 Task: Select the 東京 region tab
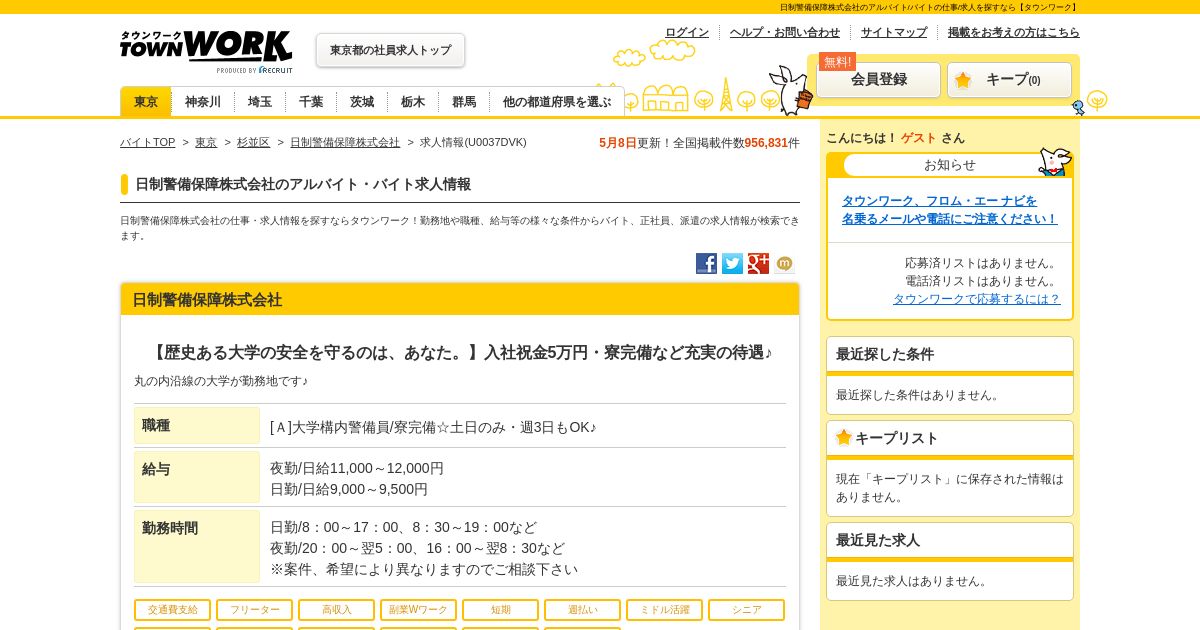click(x=146, y=102)
